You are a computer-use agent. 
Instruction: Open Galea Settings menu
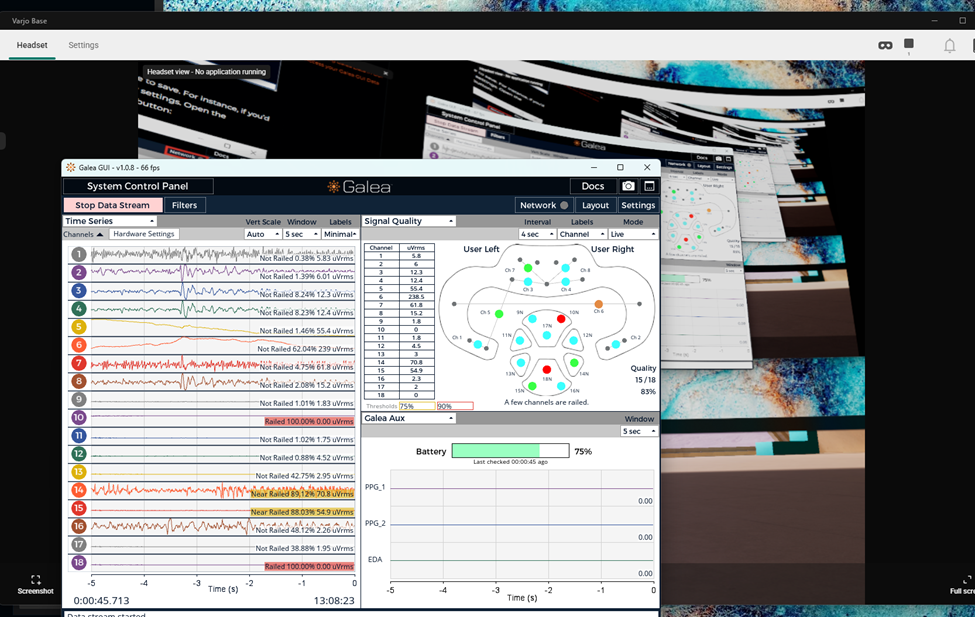click(x=638, y=205)
